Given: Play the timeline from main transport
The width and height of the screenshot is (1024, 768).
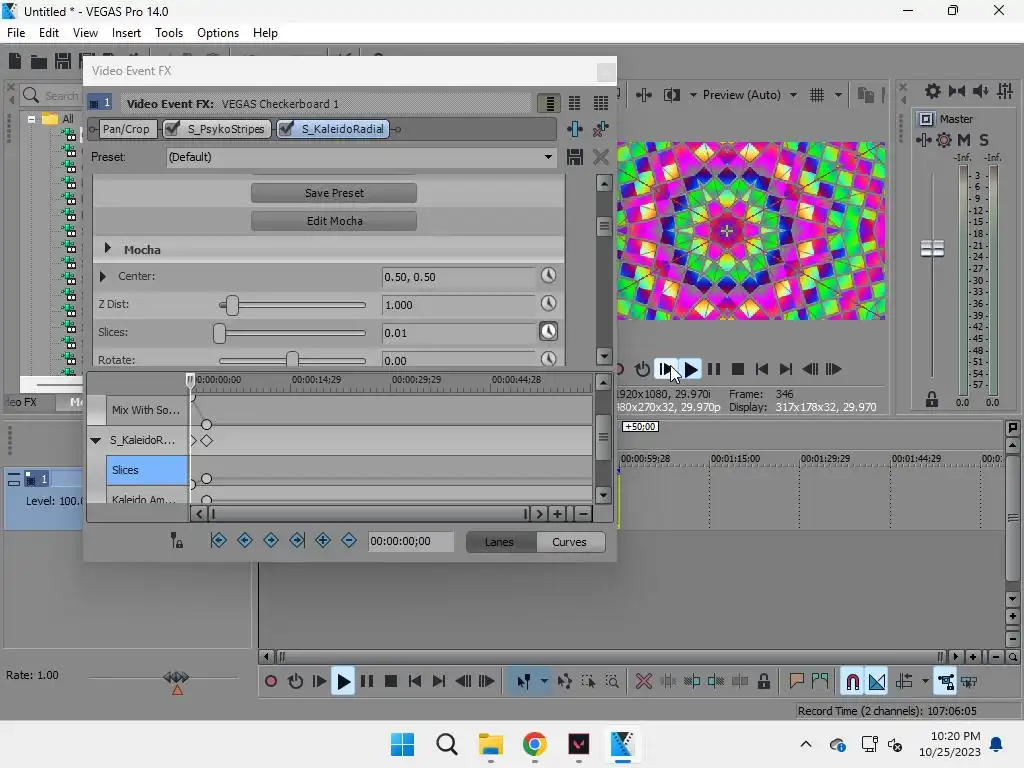Looking at the screenshot, I should 343,682.
